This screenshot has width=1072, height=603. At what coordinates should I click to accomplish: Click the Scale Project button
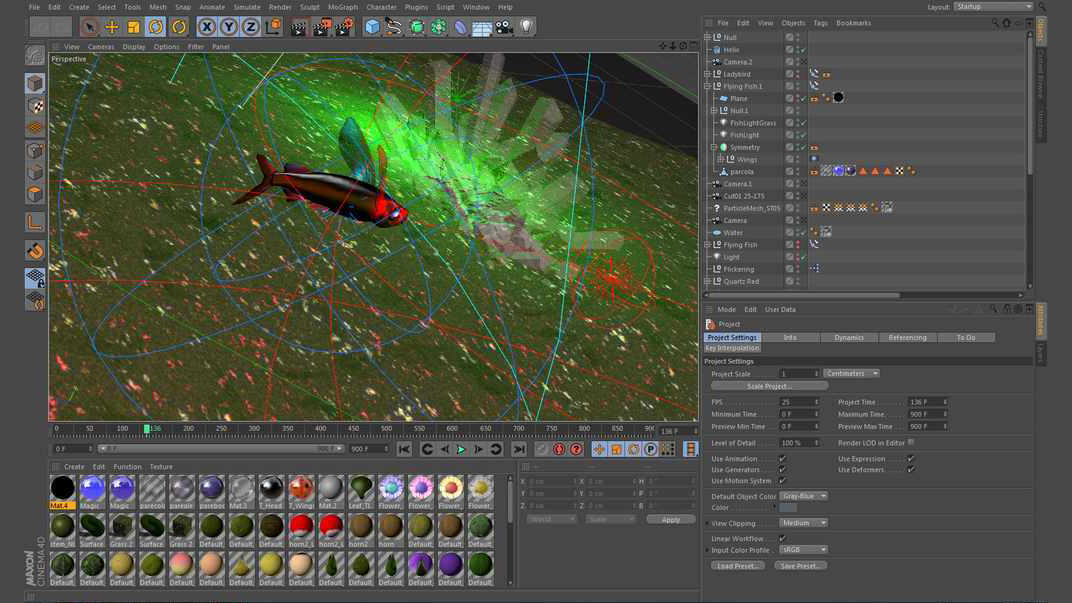click(769, 386)
